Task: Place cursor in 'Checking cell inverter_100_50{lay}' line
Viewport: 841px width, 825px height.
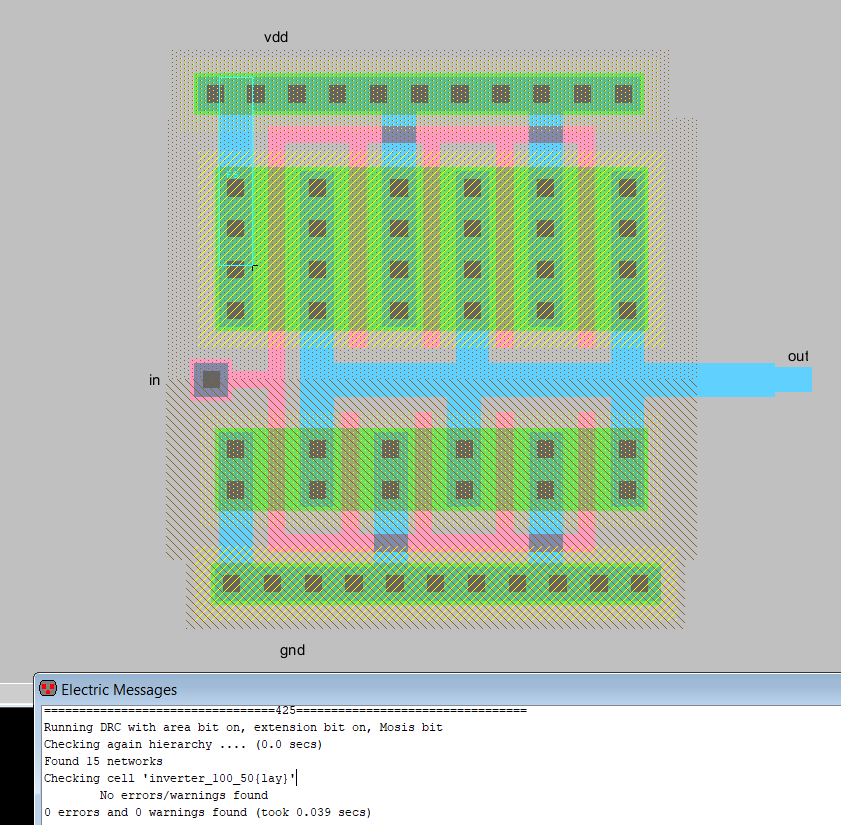Action: pyautogui.click(x=170, y=777)
